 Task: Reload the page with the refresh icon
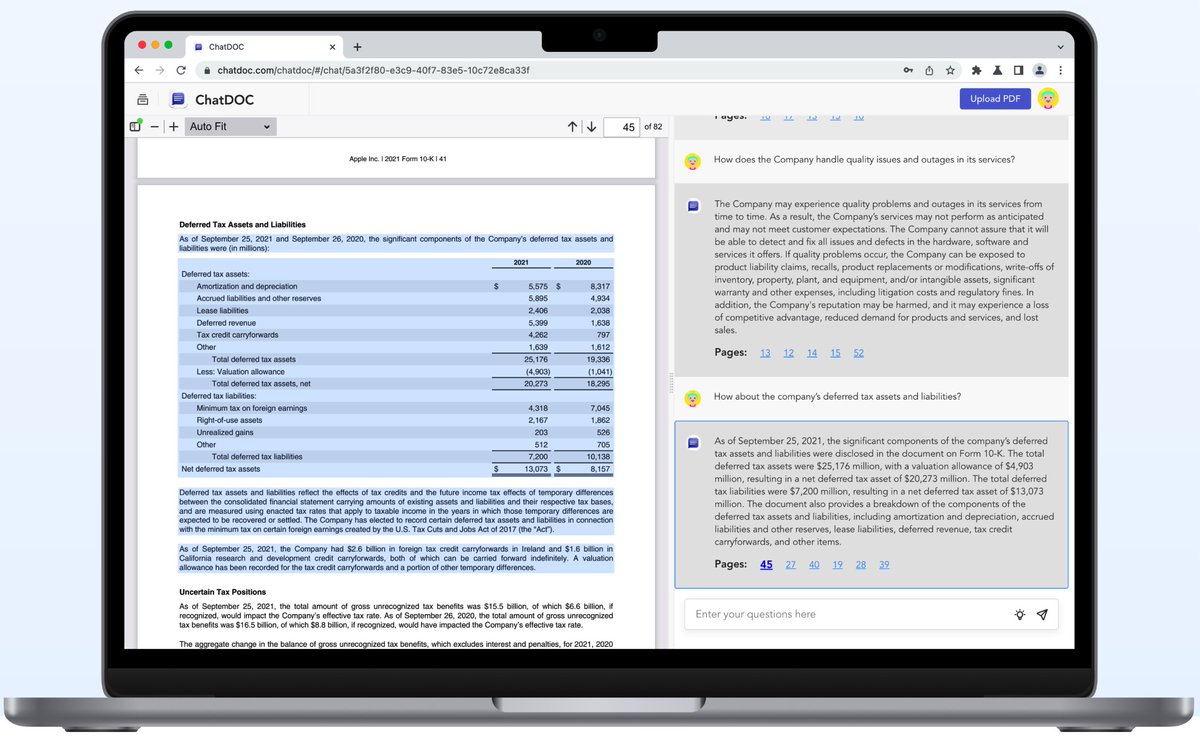coord(181,71)
